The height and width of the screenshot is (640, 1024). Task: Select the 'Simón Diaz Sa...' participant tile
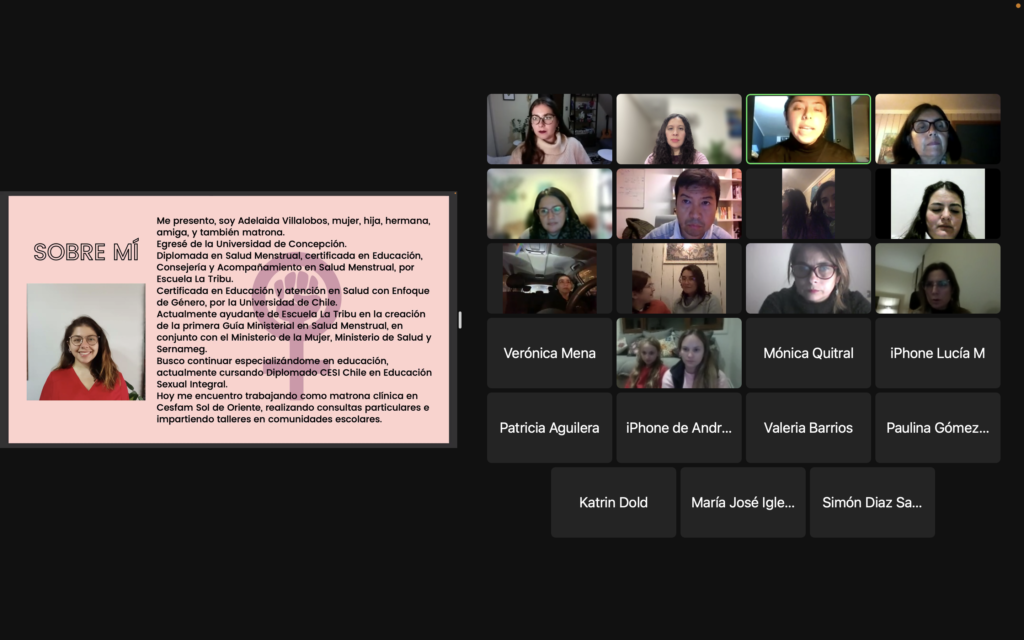872,502
